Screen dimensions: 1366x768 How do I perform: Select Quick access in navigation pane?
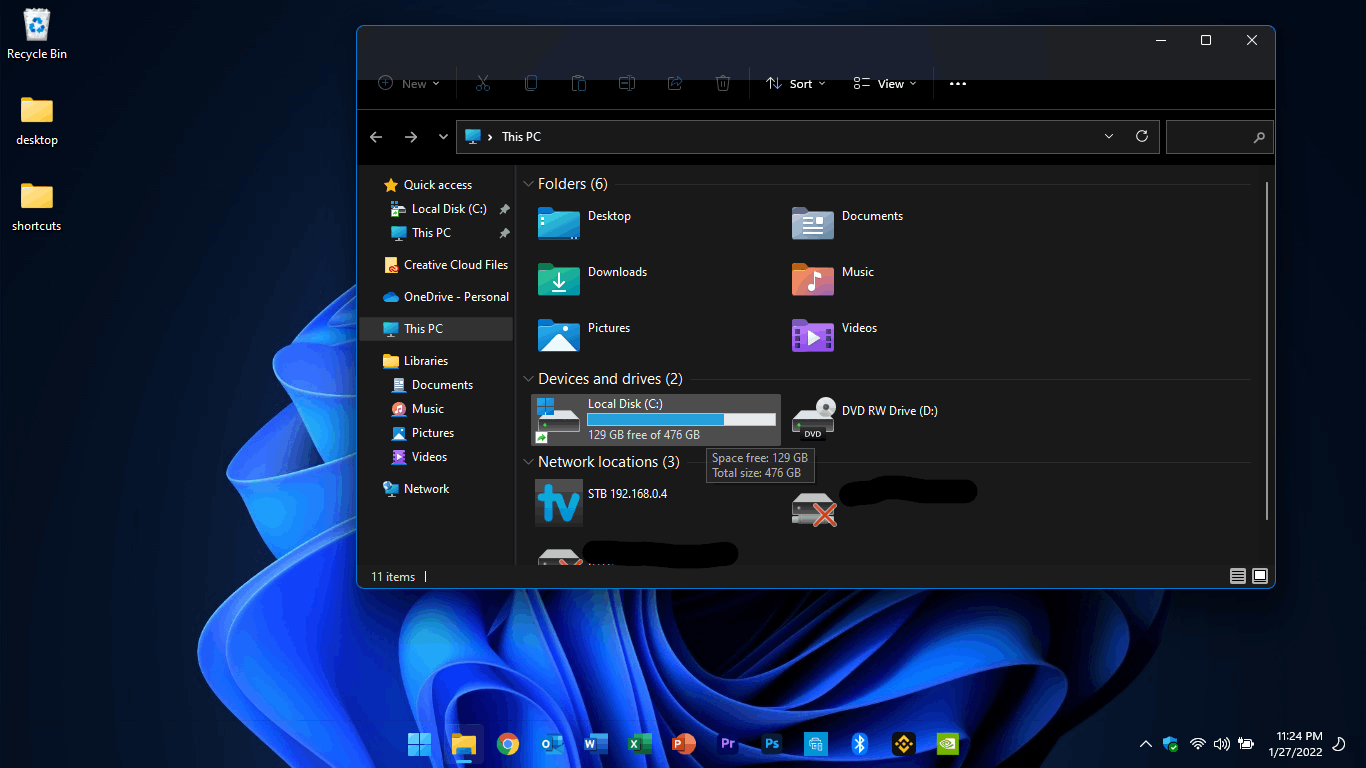point(436,185)
